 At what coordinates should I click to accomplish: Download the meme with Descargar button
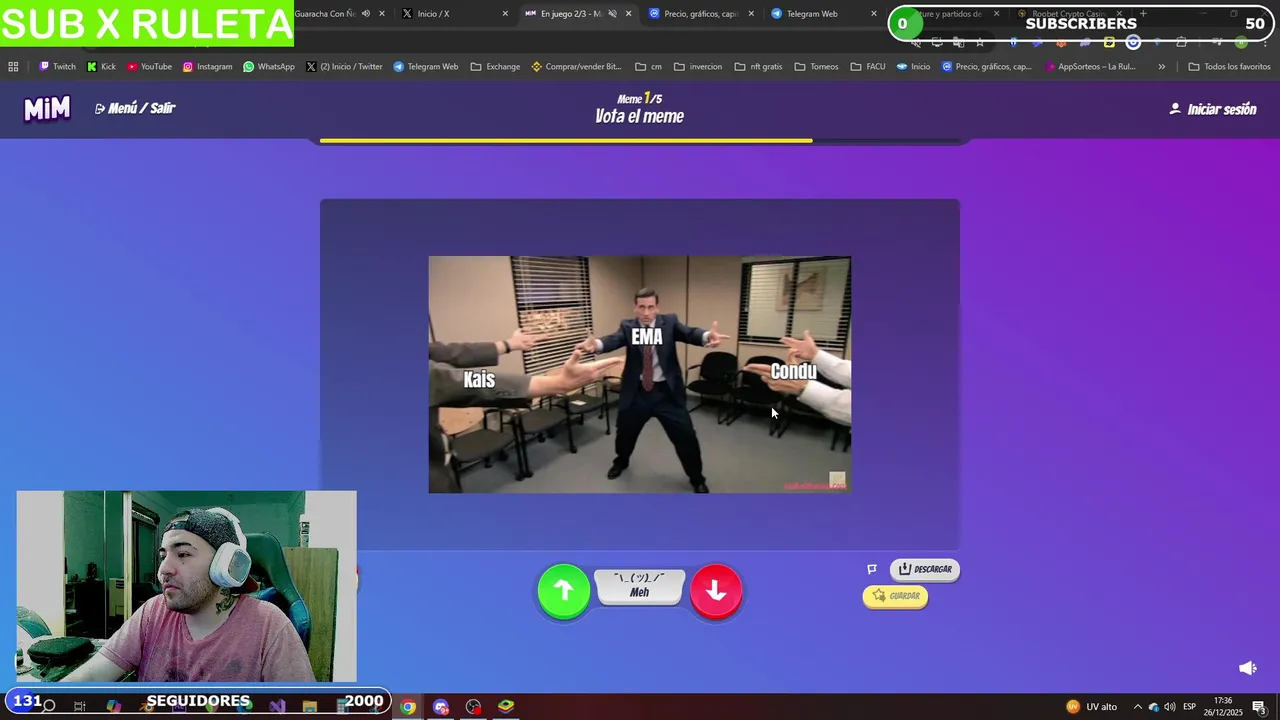[925, 569]
